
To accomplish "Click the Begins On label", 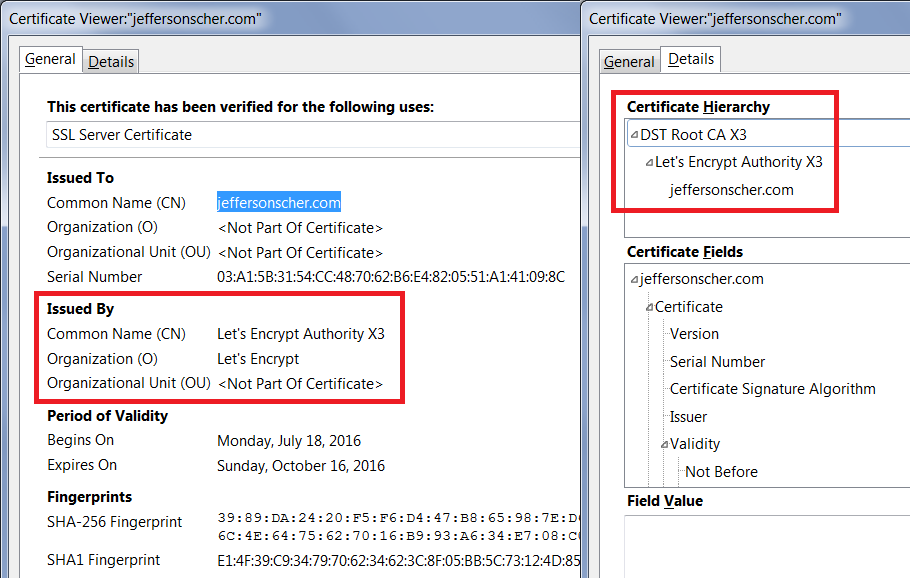I will pyautogui.click(x=80, y=440).
